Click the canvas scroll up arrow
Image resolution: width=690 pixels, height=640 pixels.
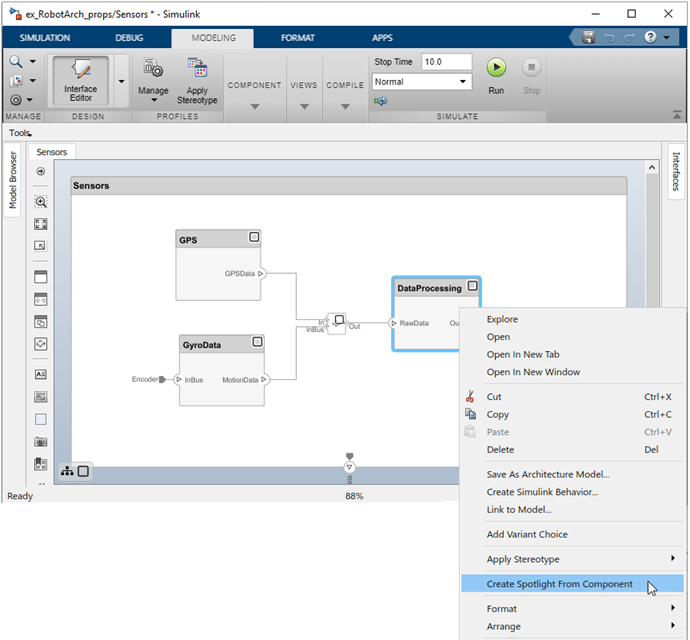pos(652,167)
